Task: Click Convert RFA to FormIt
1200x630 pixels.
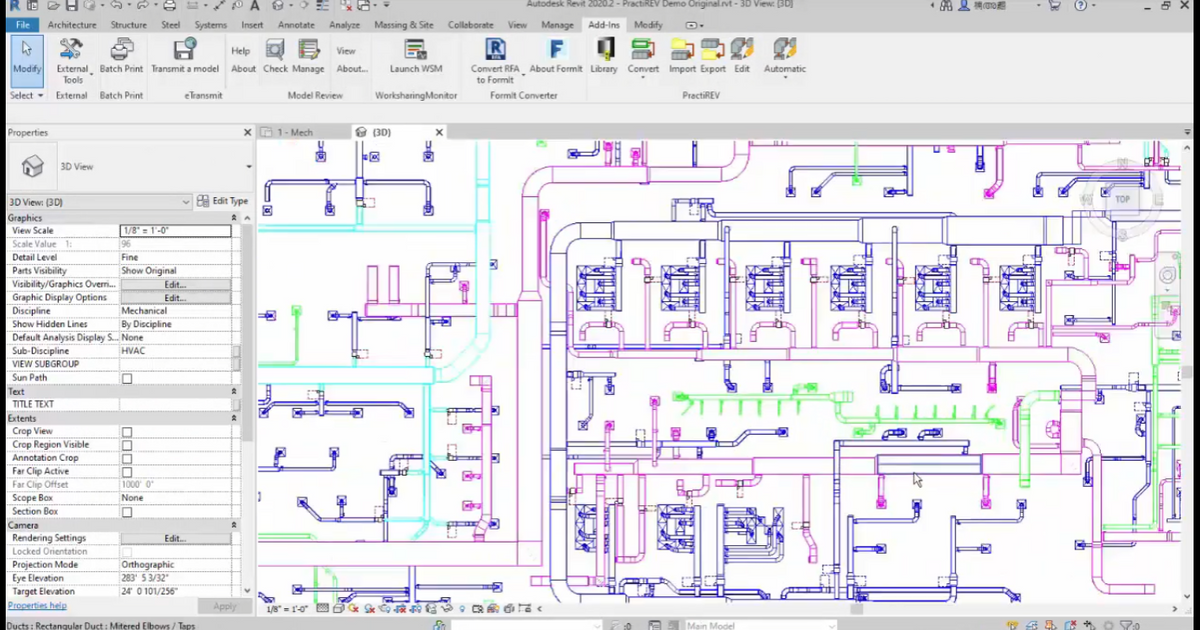Action: click(x=495, y=61)
